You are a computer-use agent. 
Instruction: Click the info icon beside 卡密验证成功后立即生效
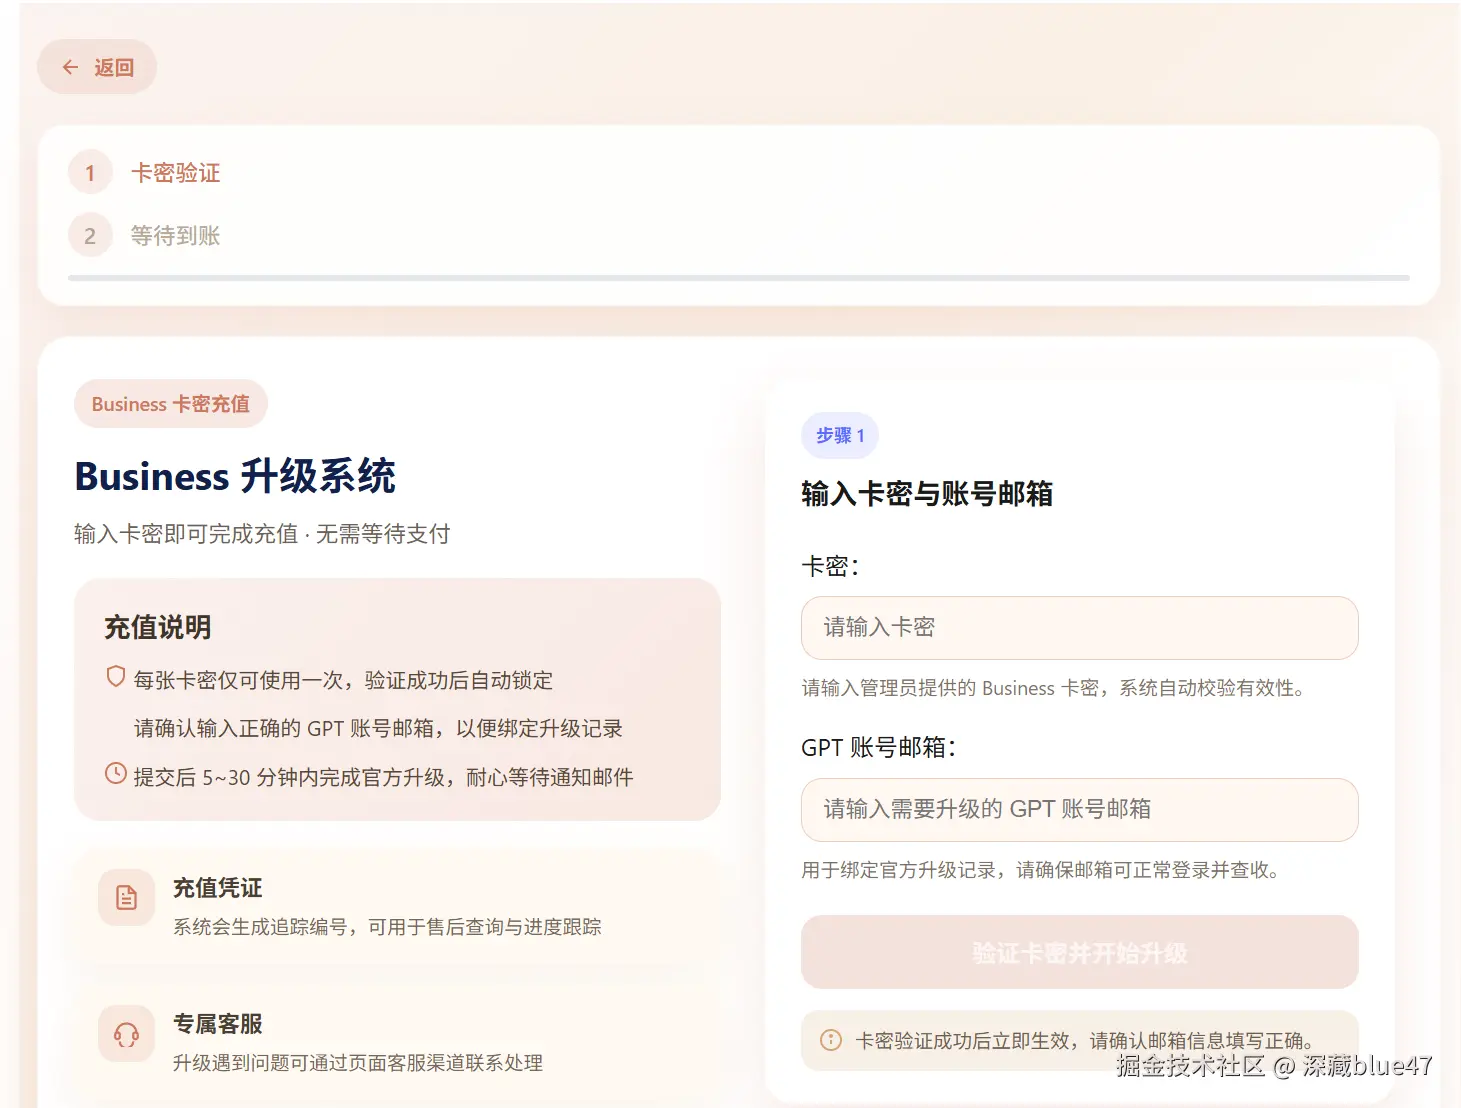click(831, 1040)
